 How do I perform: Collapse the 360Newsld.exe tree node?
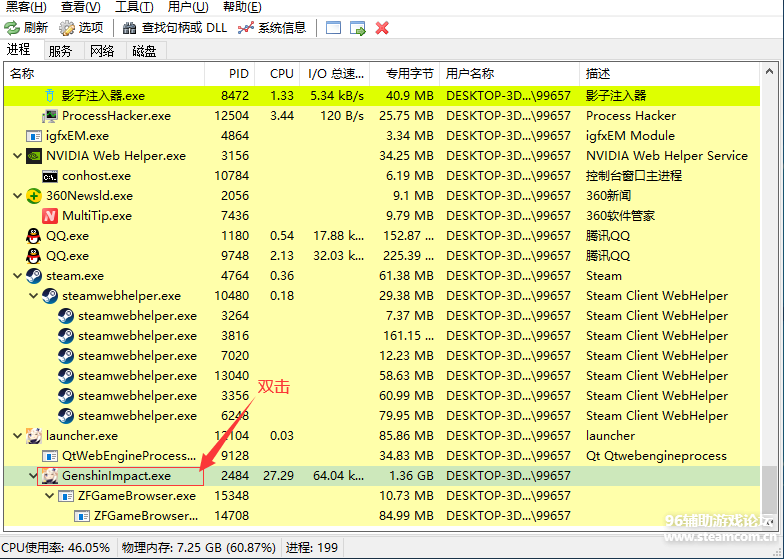pyautogui.click(x=18, y=196)
